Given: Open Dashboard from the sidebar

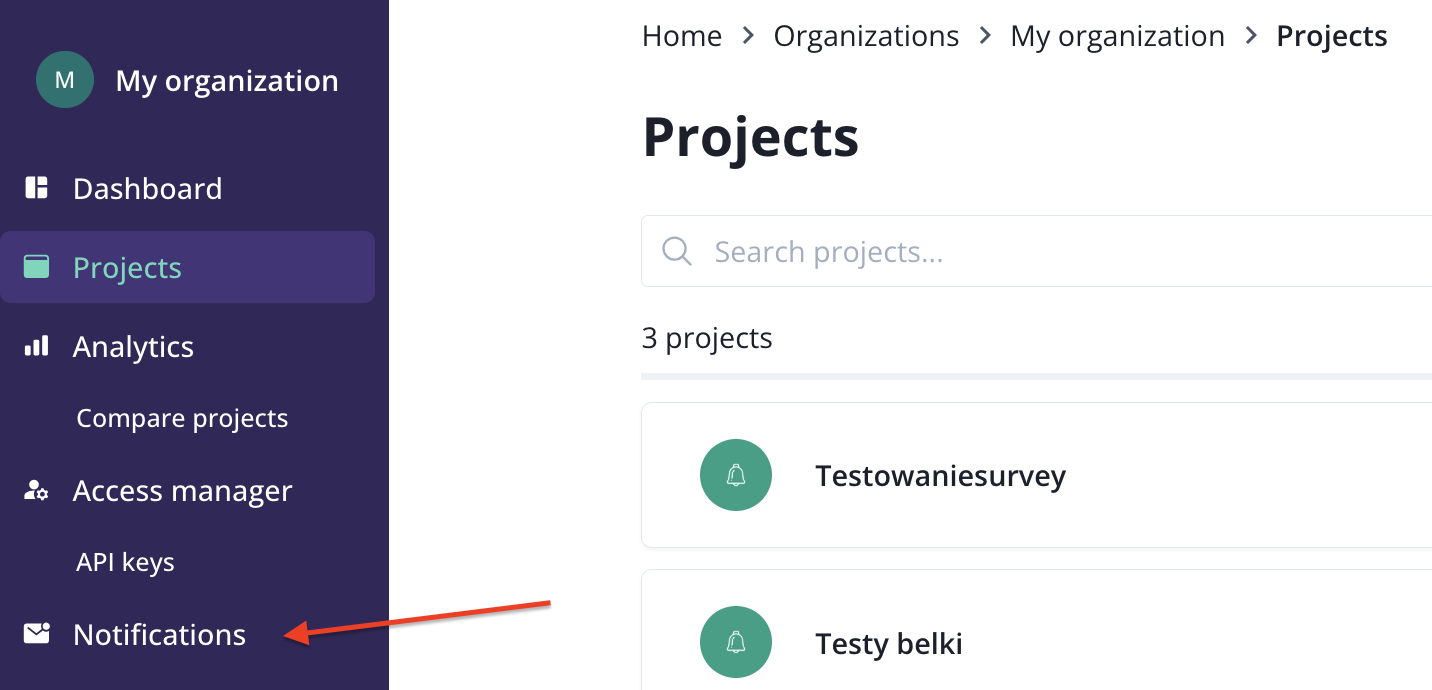Looking at the screenshot, I should tap(147, 188).
